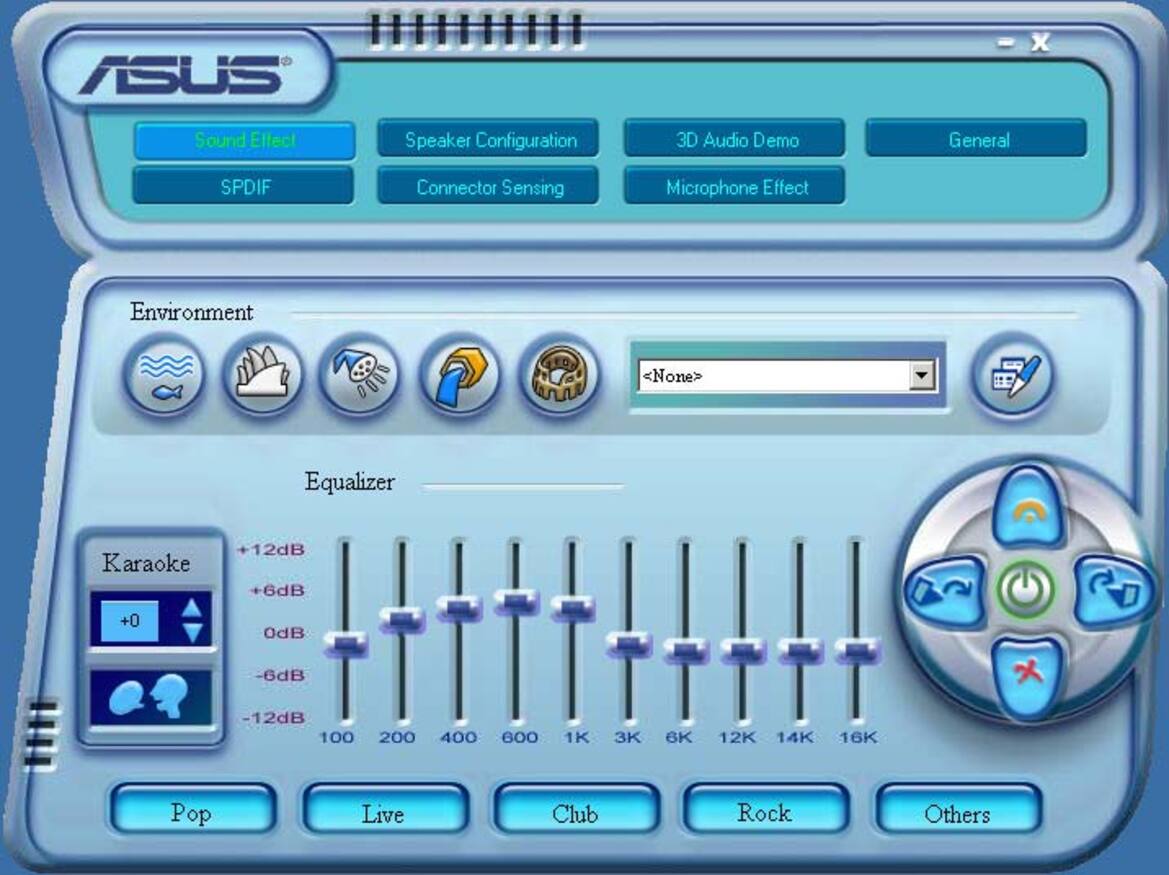1169x875 pixels.
Task: Open the Speaker Configuration tab
Action: (489, 139)
